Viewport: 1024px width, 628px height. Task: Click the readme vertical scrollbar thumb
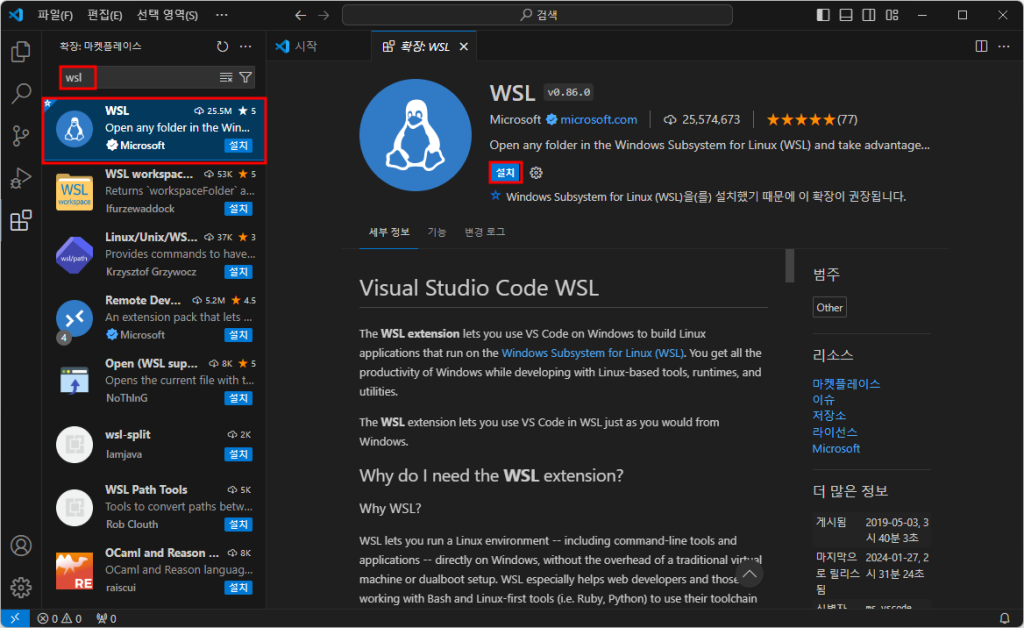click(790, 266)
